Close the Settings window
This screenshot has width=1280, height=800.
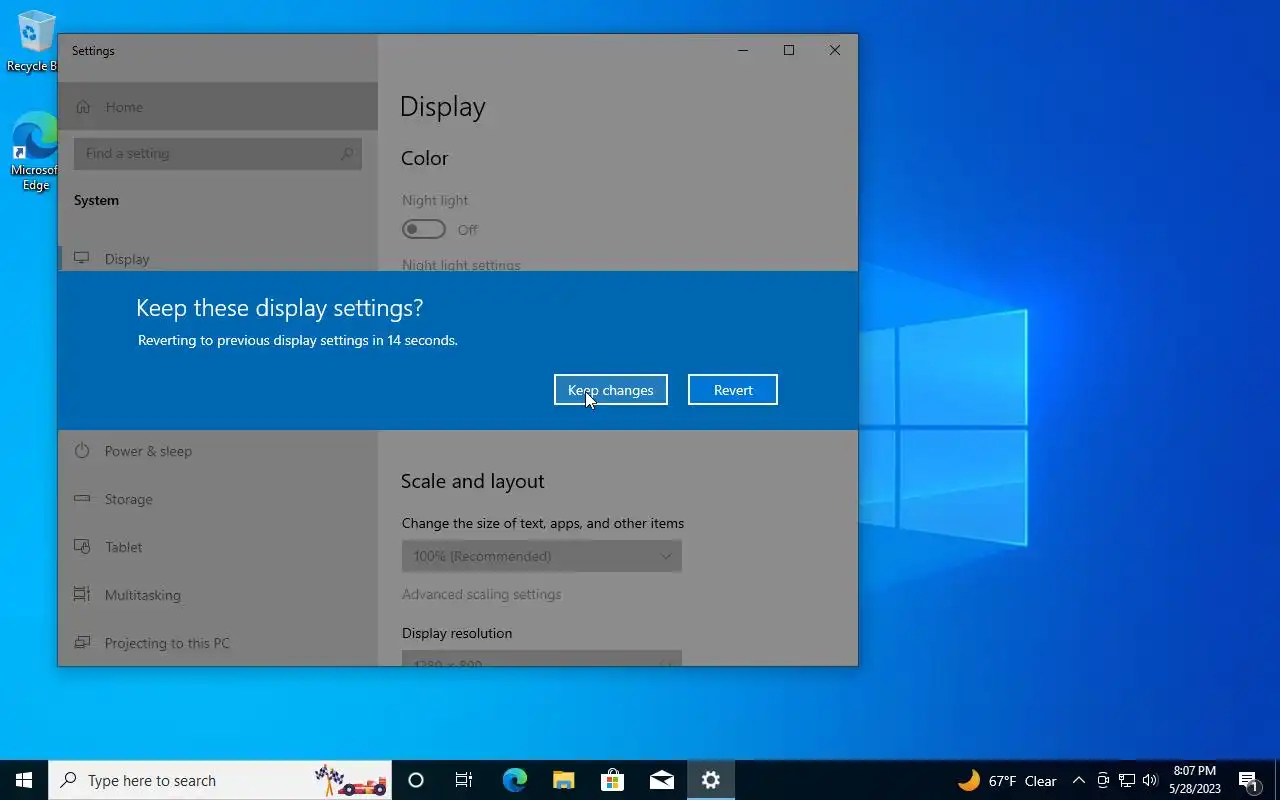pos(835,50)
